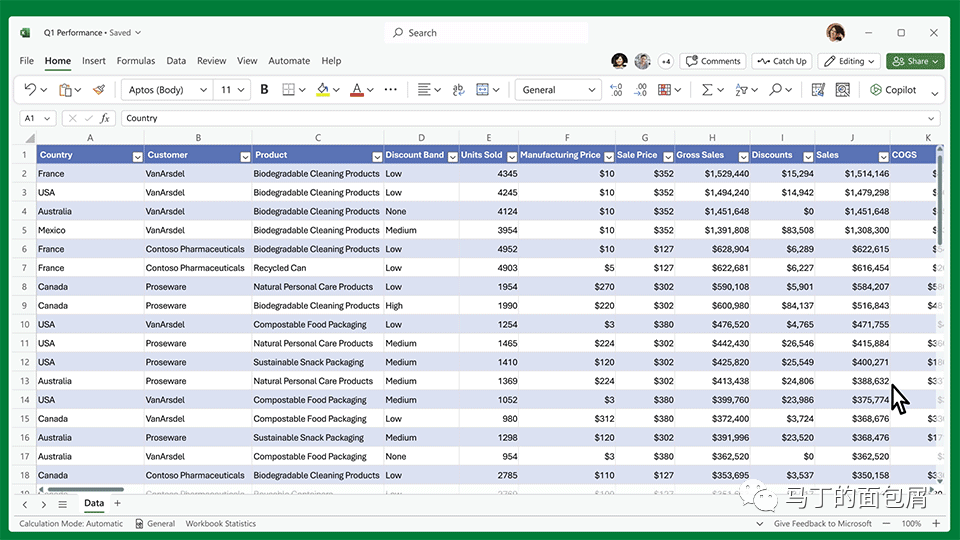Open the More font options ellipsis
Viewport: 960px width, 540px height.
tap(391, 89)
